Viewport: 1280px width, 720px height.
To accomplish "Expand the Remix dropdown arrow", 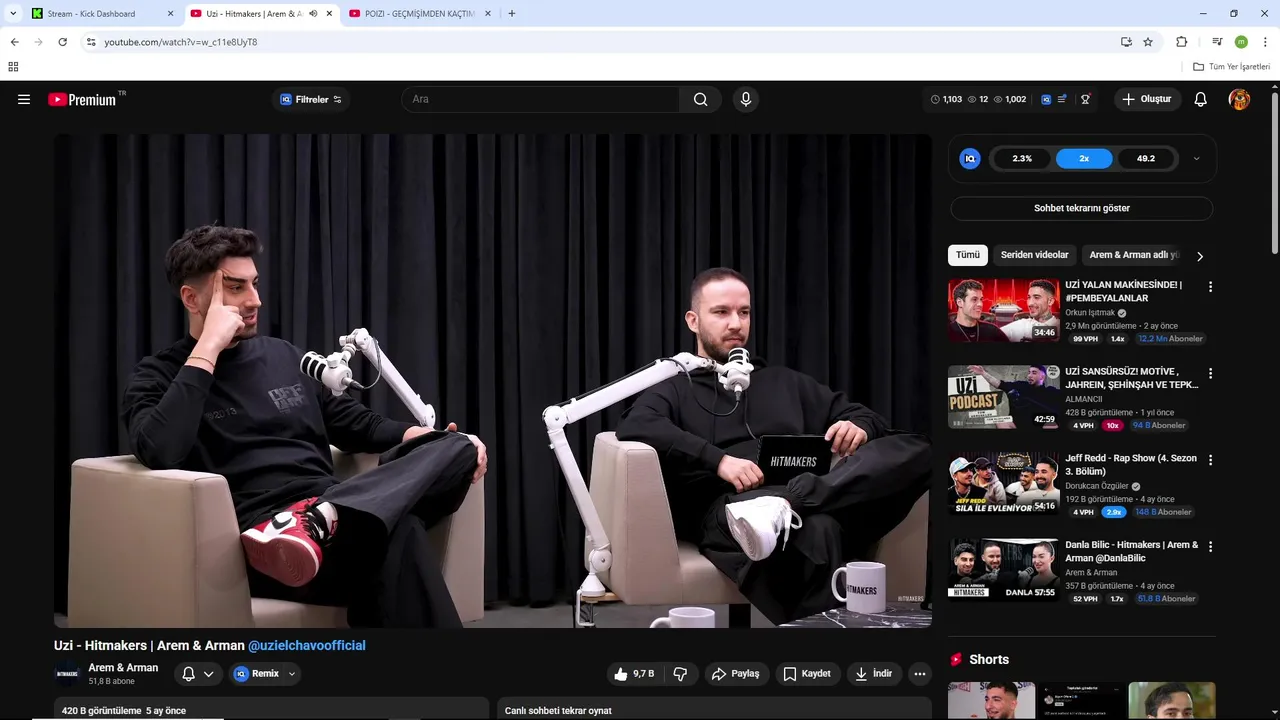I will pos(292,674).
